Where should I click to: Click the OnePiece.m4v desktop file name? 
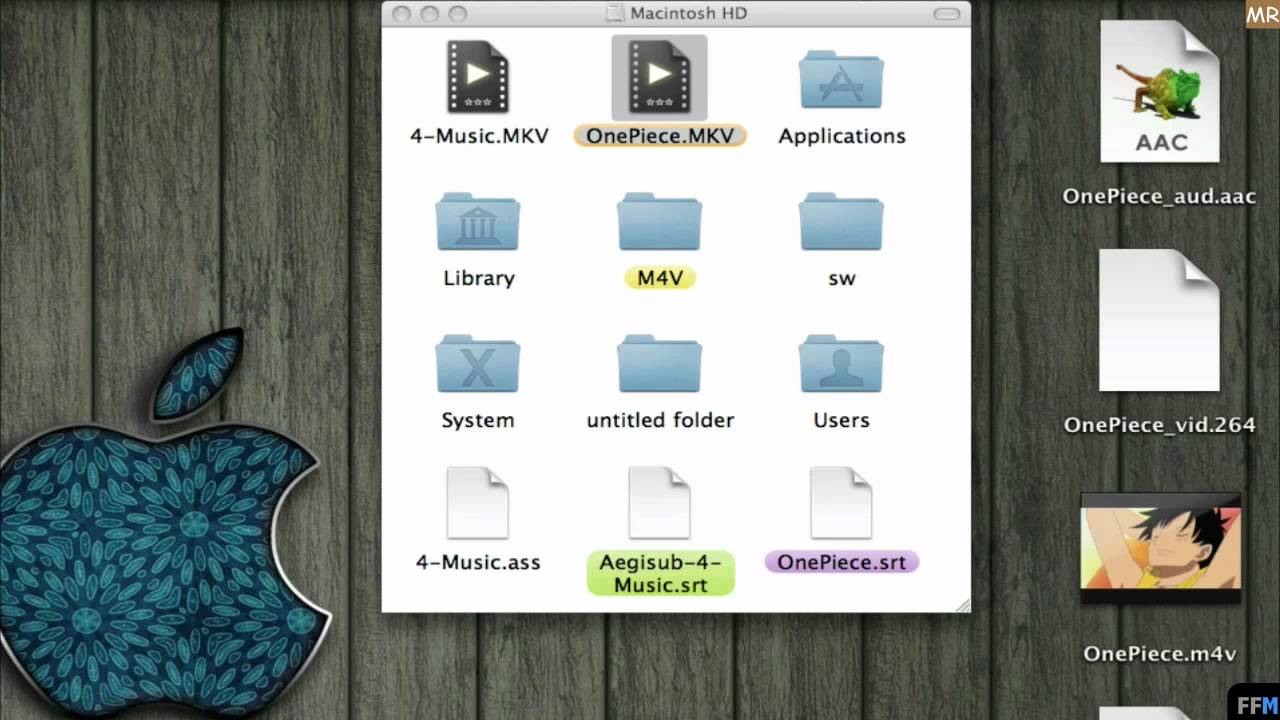pyautogui.click(x=1160, y=654)
